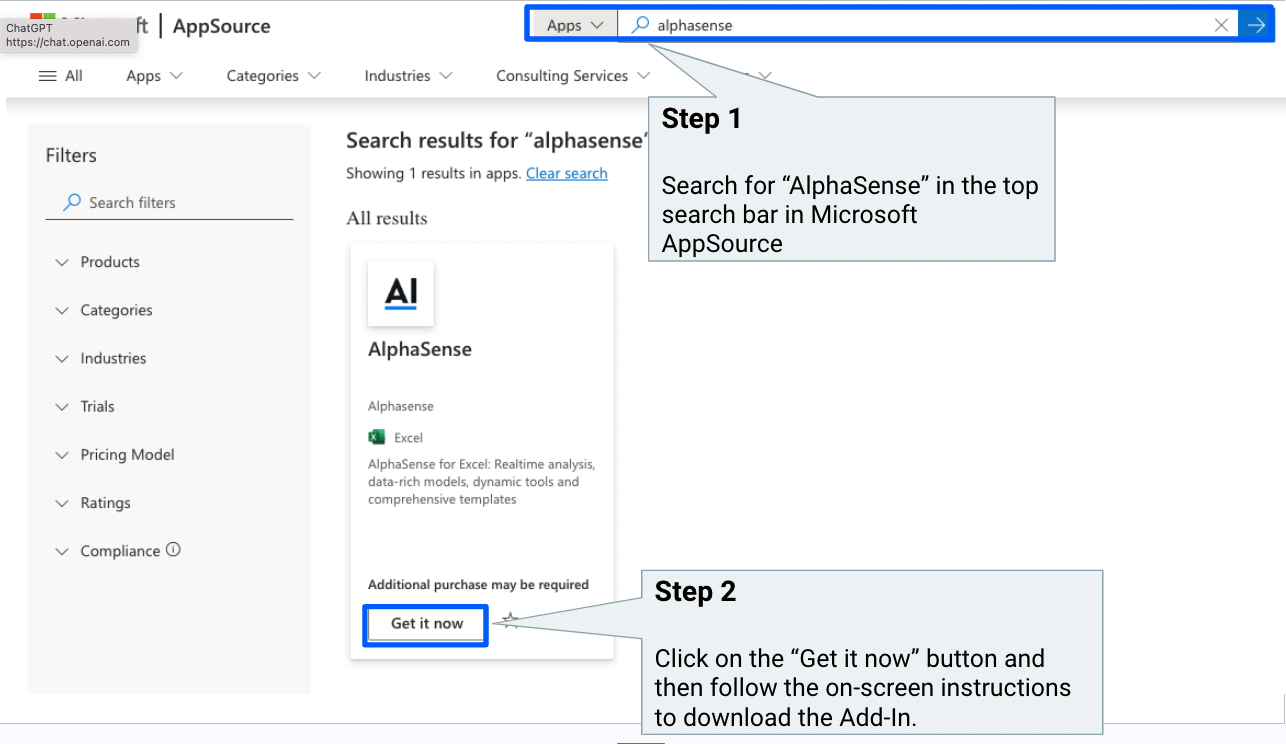Viewport: 1286px width, 744px height.
Task: Expand the Industries navigation menu
Action: click(x=408, y=76)
